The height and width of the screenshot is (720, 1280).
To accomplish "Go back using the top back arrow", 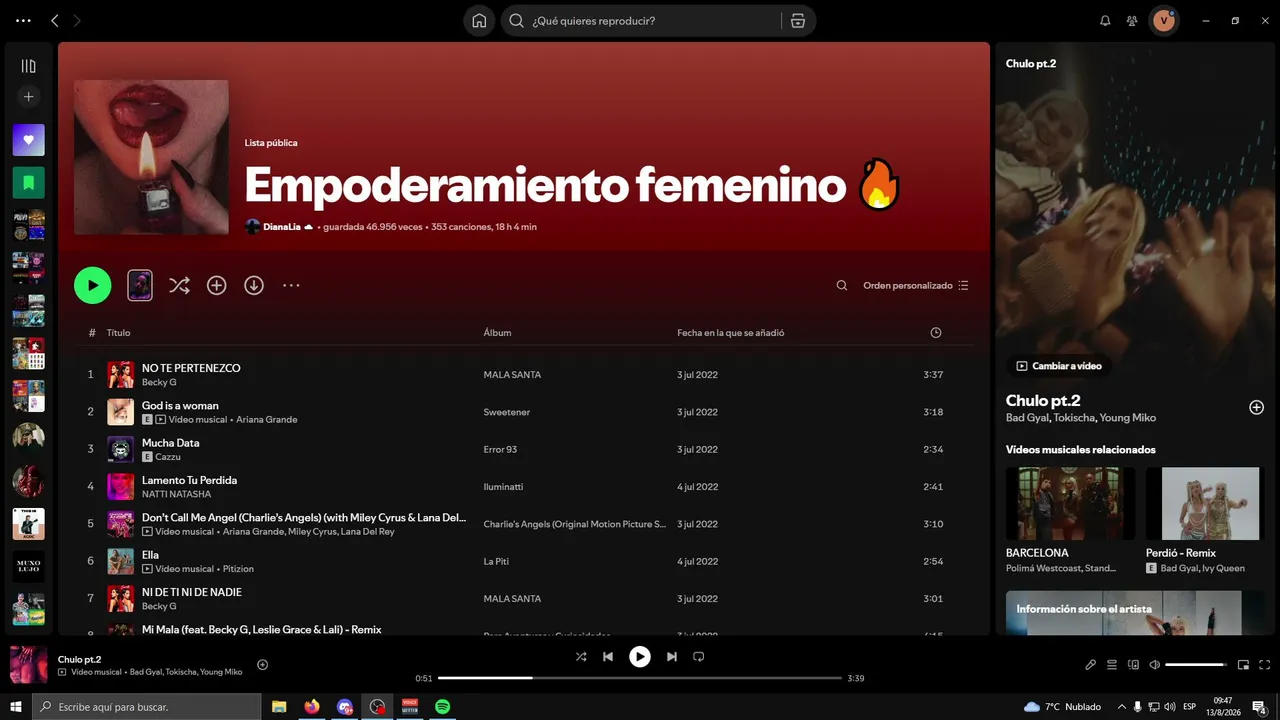I will (x=55, y=21).
